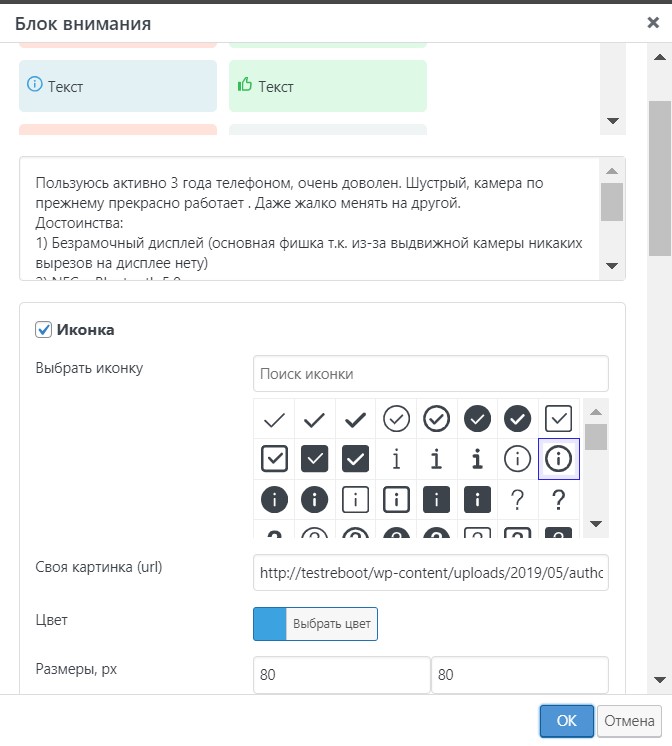
Task: Click the highlighted bold circle info icon
Action: [558, 459]
